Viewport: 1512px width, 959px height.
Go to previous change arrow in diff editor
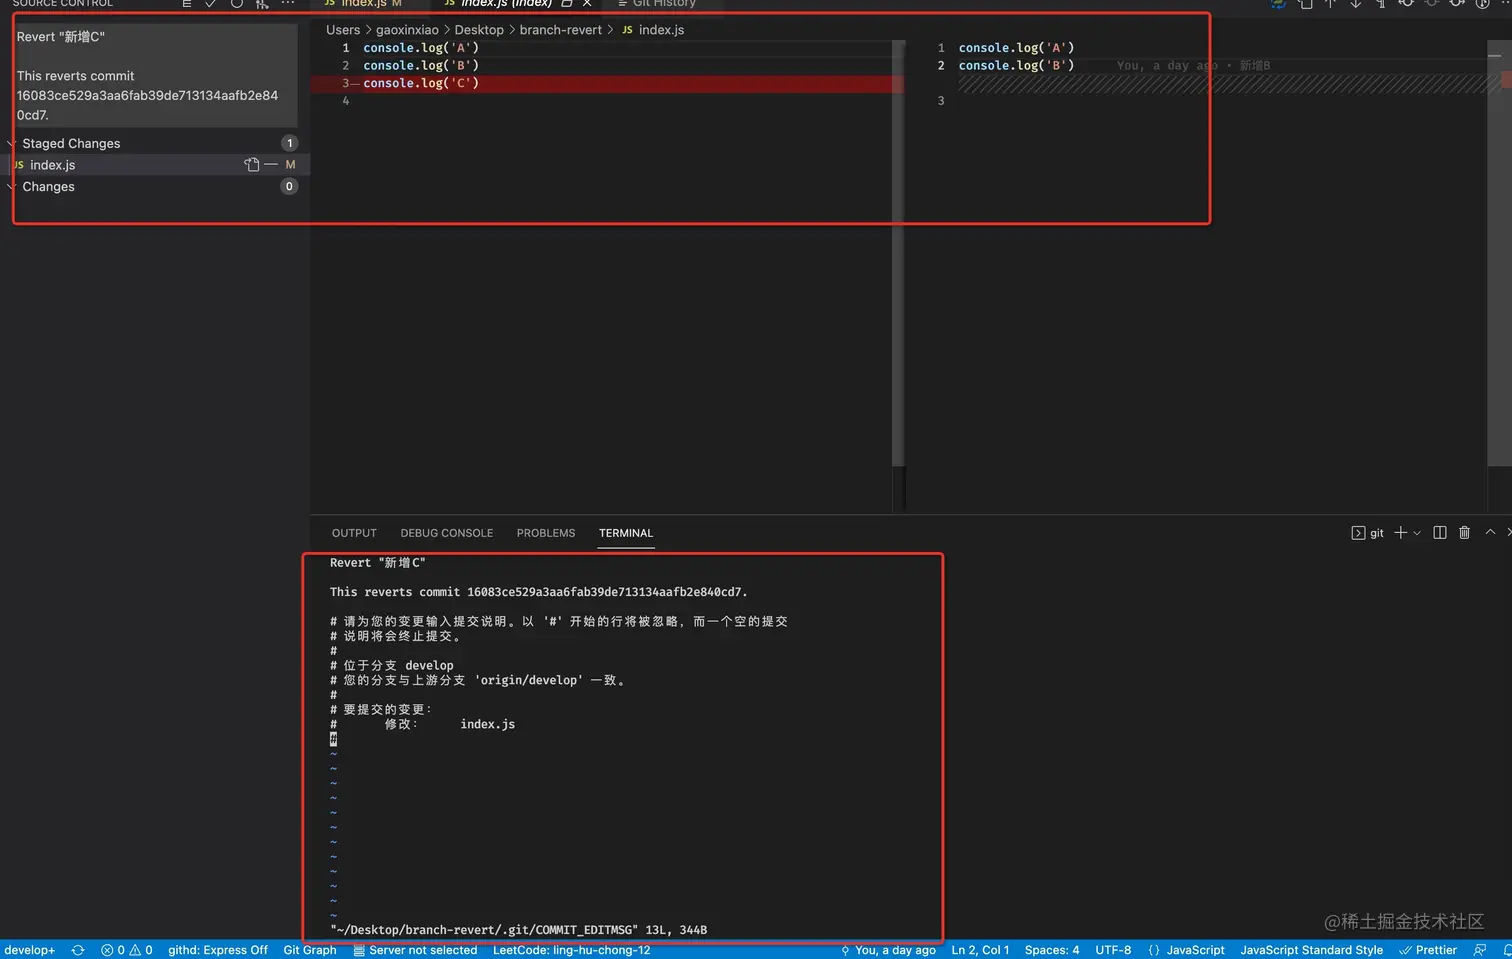1330,4
